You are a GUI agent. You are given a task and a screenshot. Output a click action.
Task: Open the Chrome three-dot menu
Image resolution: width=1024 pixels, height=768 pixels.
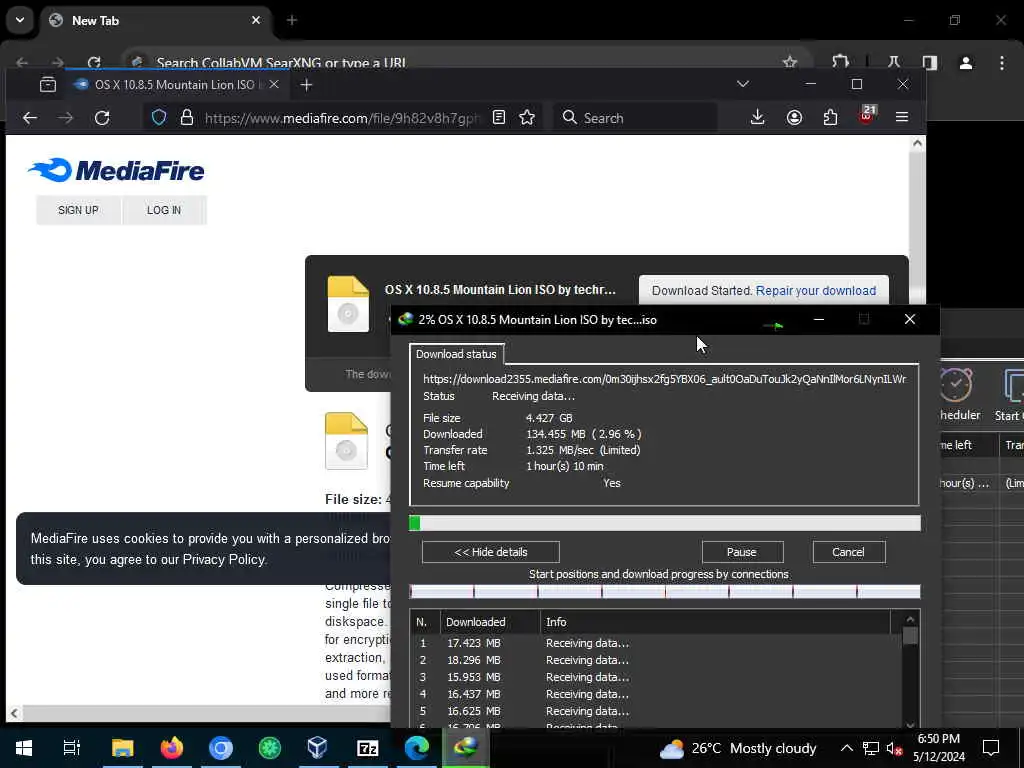point(1002,63)
